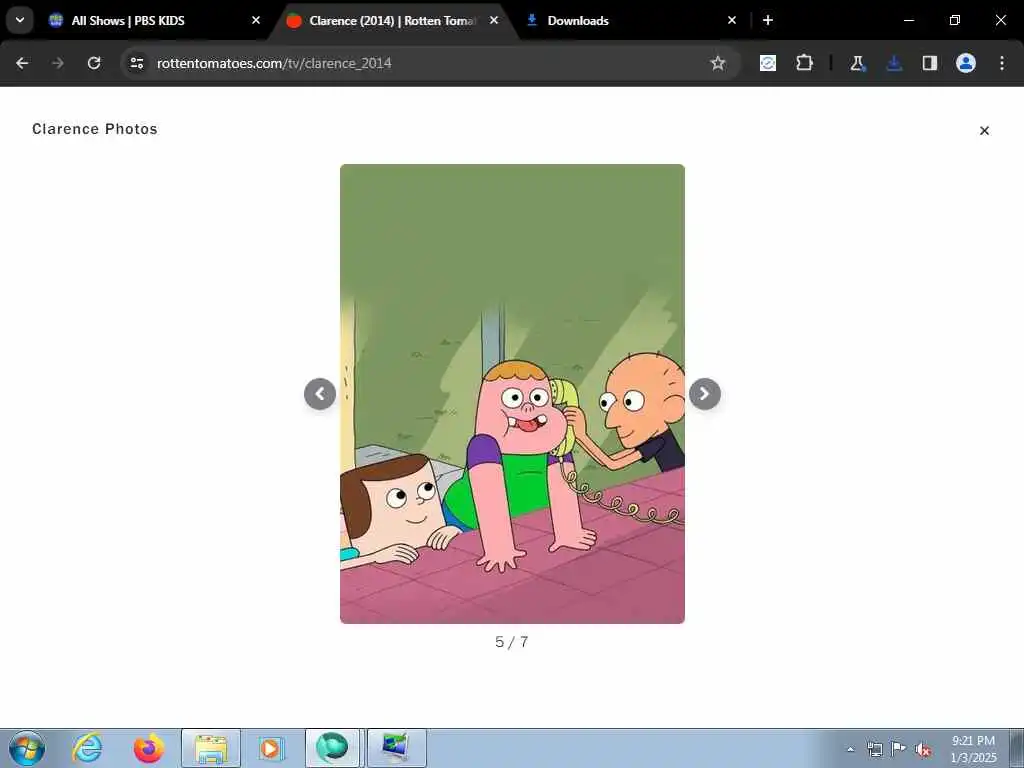The width and height of the screenshot is (1024, 768).
Task: Open the Windows Start menu
Action: point(27,748)
